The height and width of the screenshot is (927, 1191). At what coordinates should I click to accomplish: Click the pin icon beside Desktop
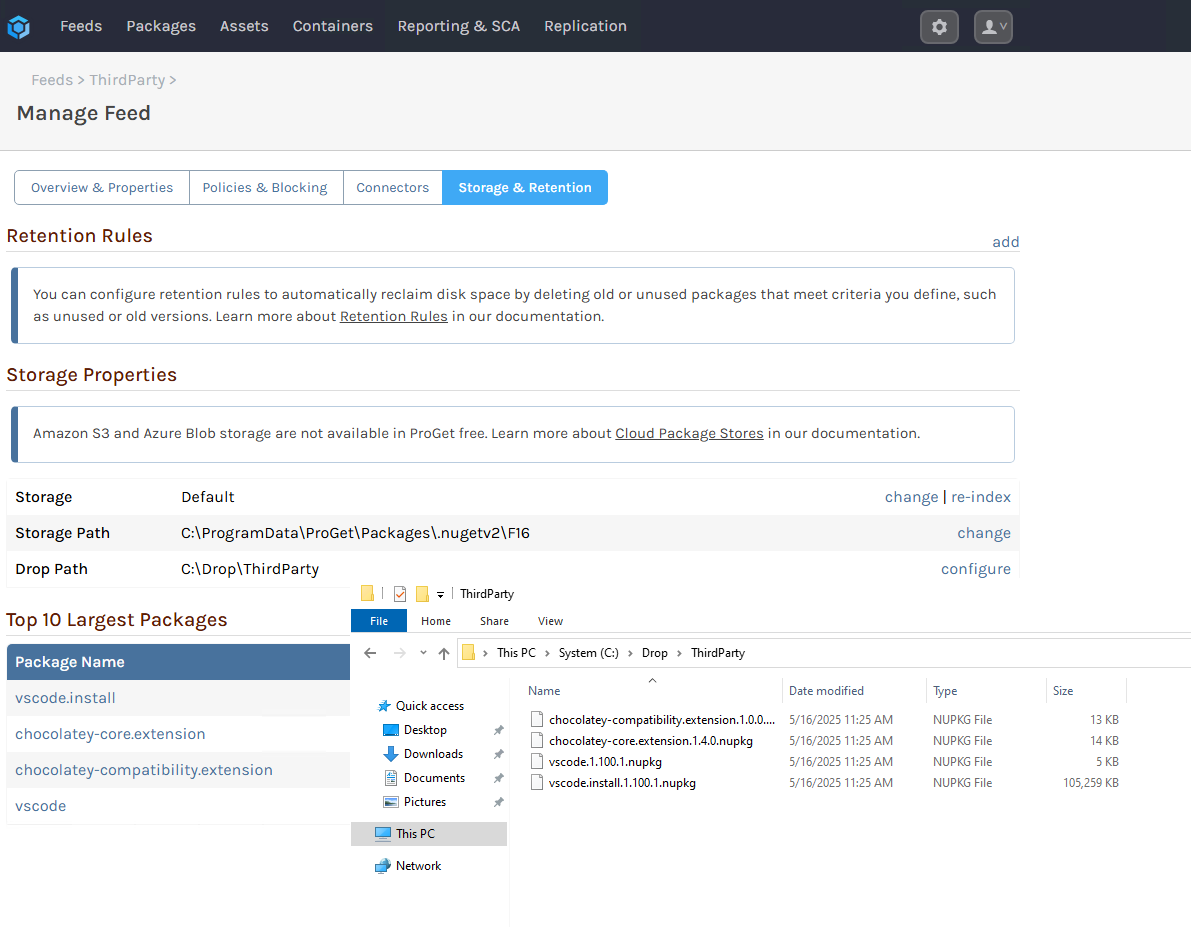tap(498, 730)
